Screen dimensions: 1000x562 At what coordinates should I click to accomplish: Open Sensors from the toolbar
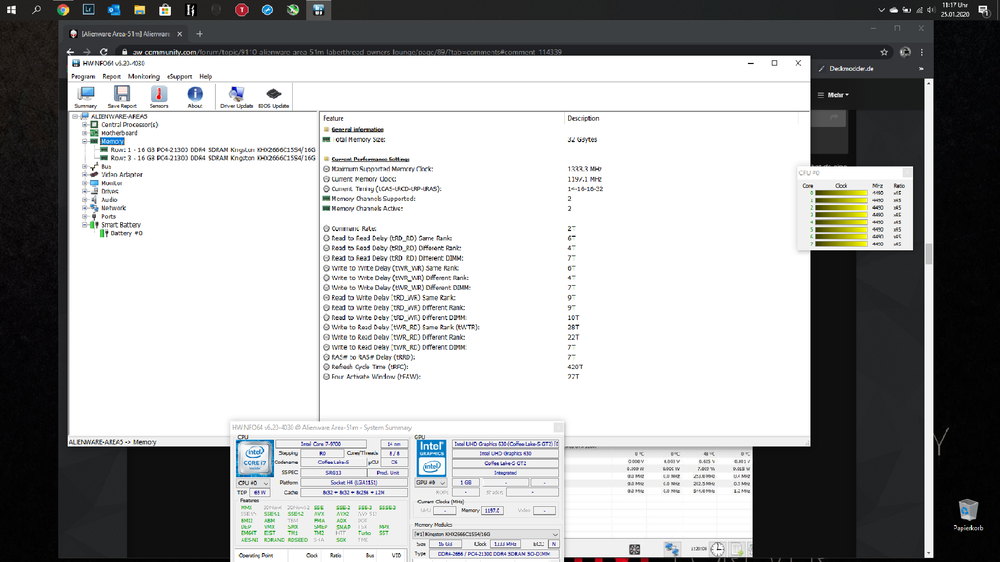pyautogui.click(x=159, y=96)
